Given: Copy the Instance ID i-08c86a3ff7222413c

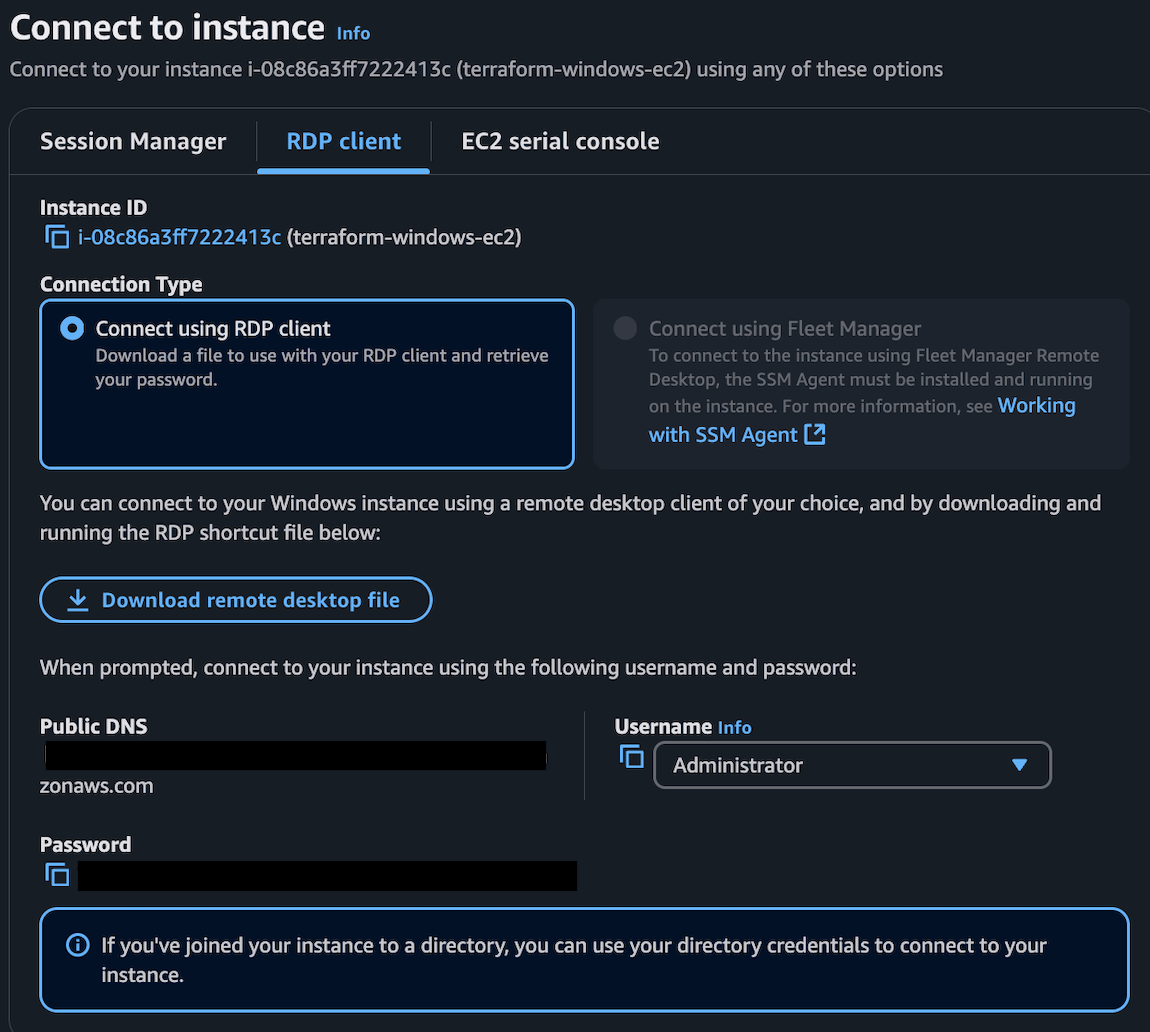Looking at the screenshot, I should click(57, 237).
